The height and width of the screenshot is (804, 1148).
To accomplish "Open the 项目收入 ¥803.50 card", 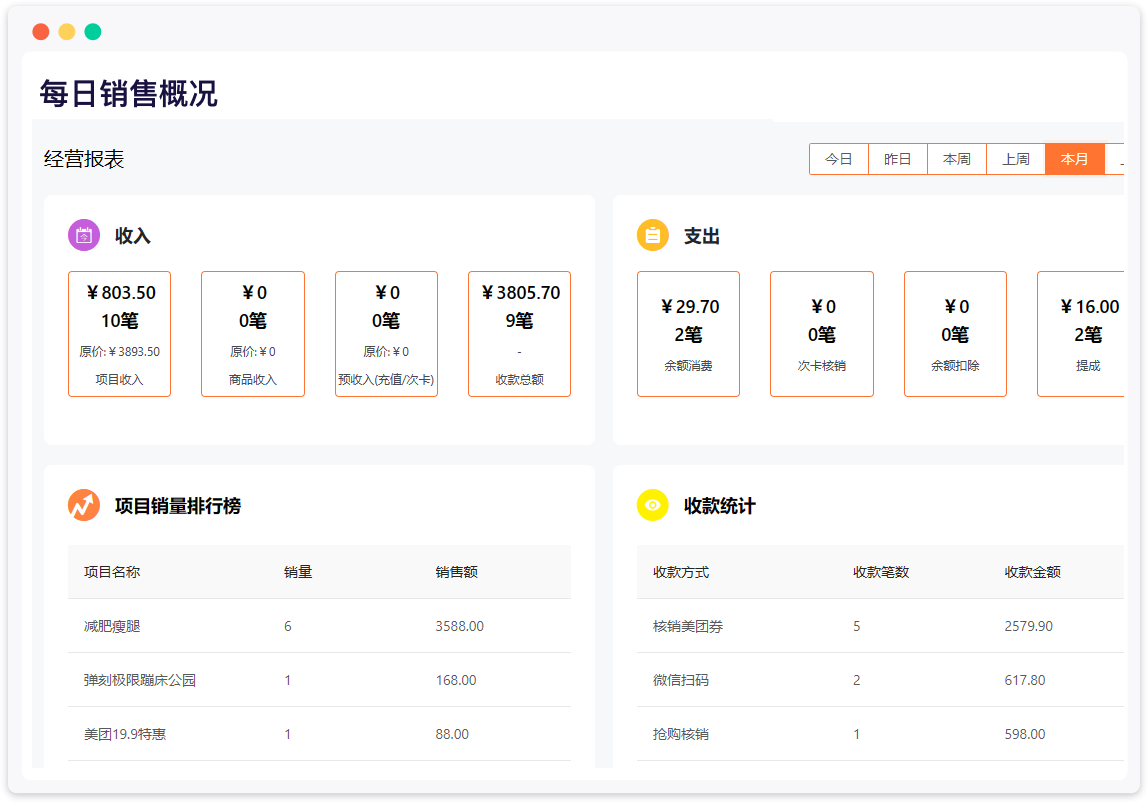I will [119, 334].
